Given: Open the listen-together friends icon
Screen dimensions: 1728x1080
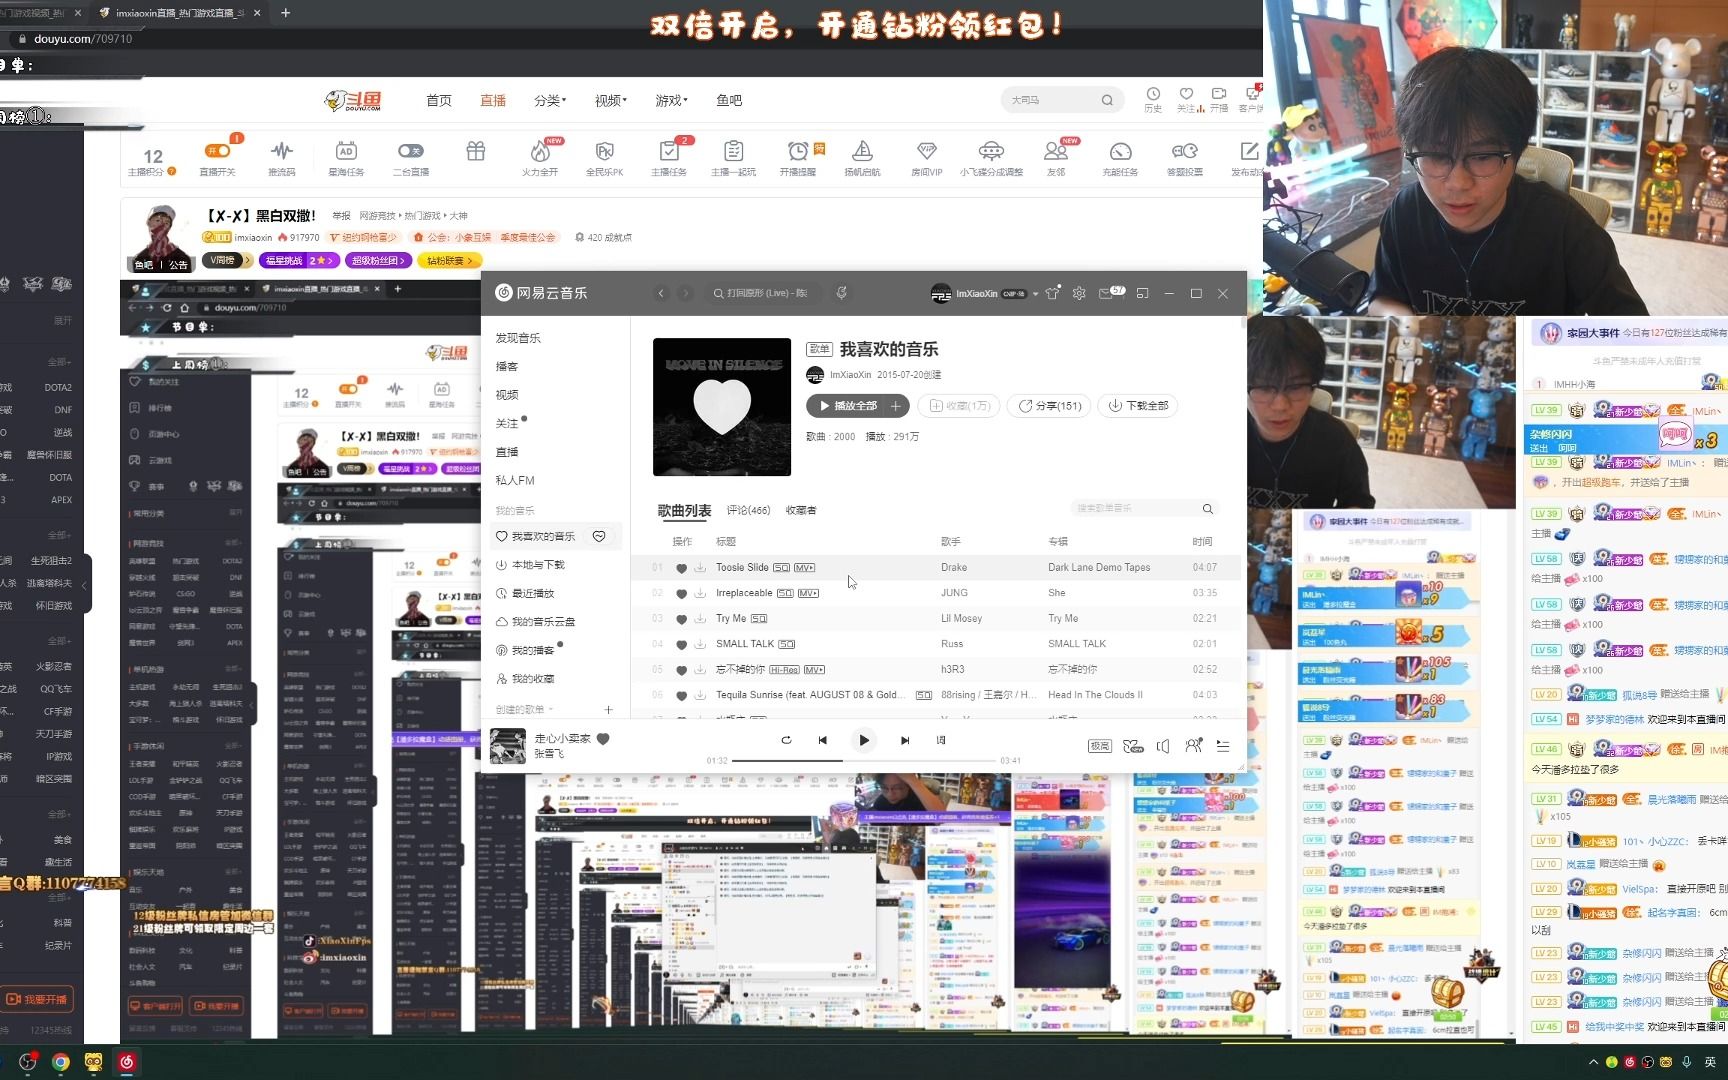Looking at the screenshot, I should [x=1194, y=746].
